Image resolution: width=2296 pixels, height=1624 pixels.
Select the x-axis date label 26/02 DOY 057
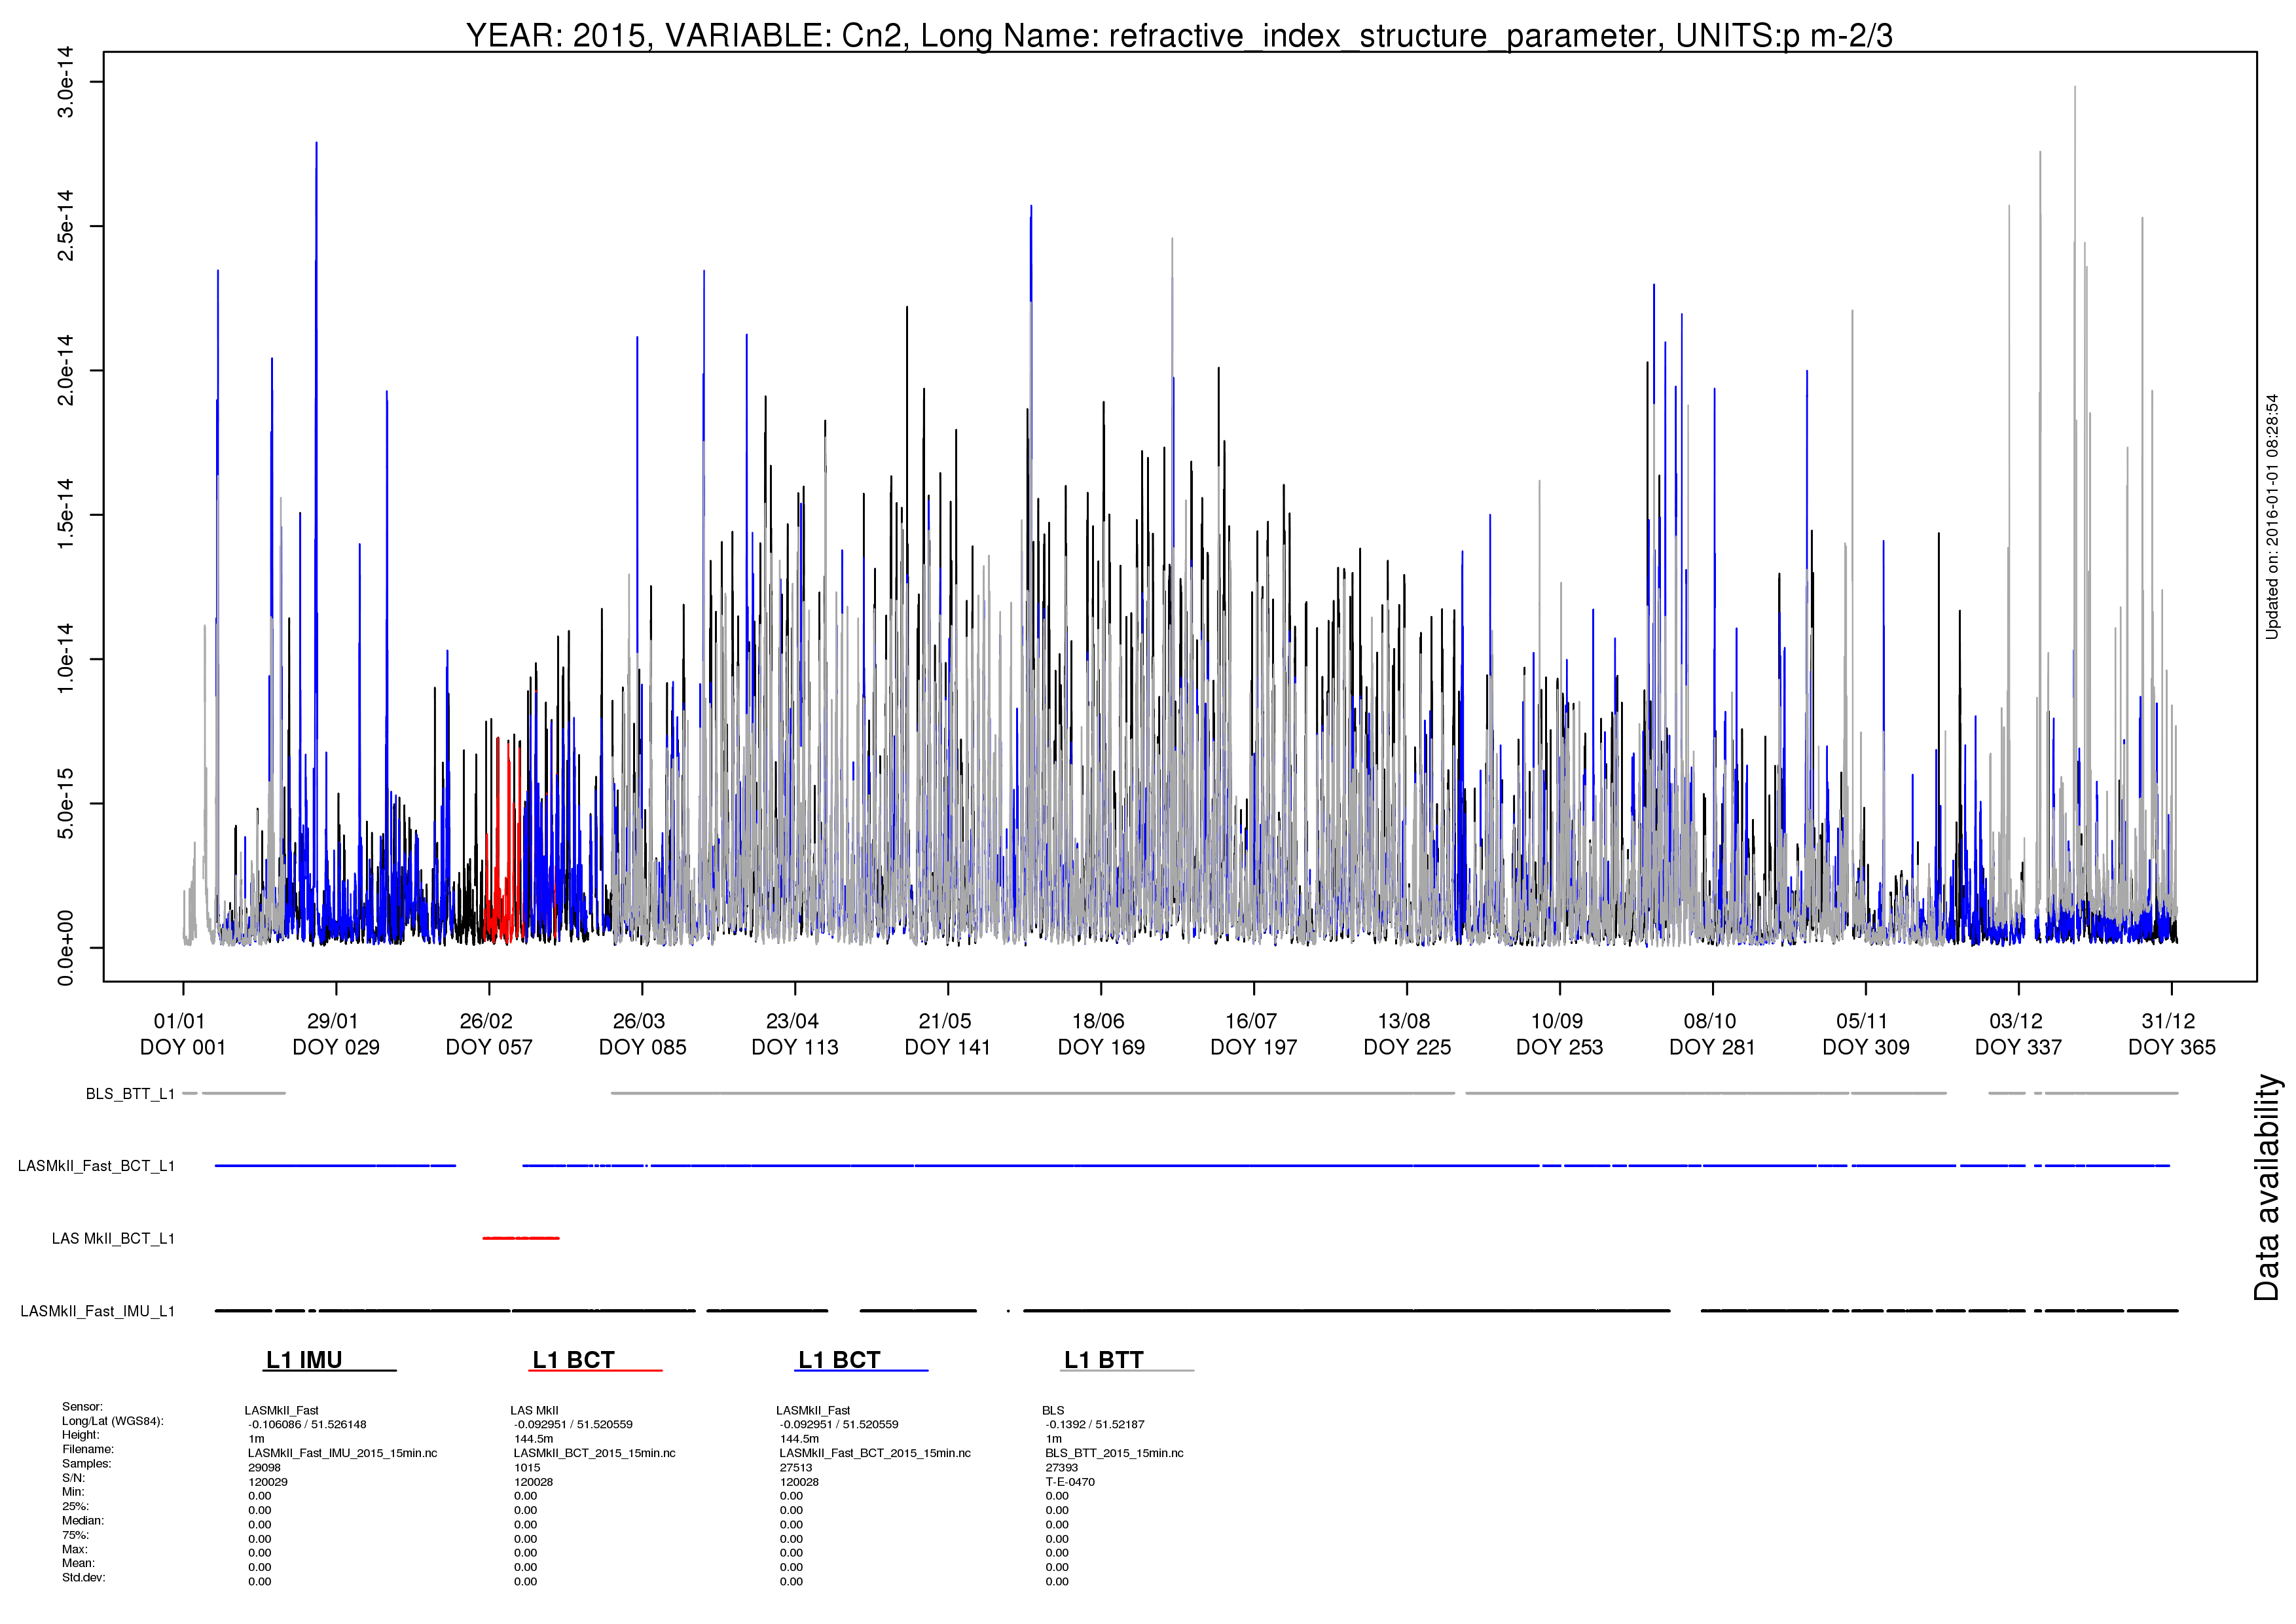click(x=489, y=1034)
